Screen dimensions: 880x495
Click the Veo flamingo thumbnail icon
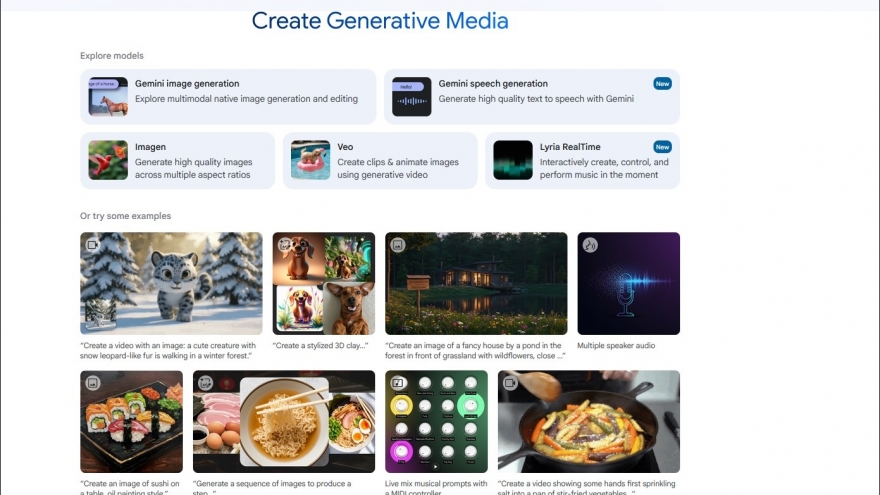click(310, 160)
